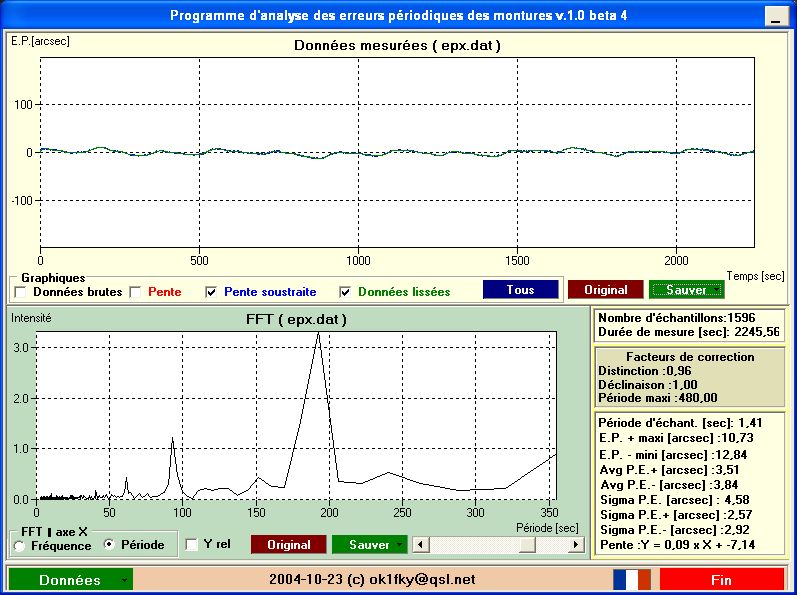This screenshot has height=595, width=797.
Task: Click the Graphiques group label
Action: (x=53, y=278)
